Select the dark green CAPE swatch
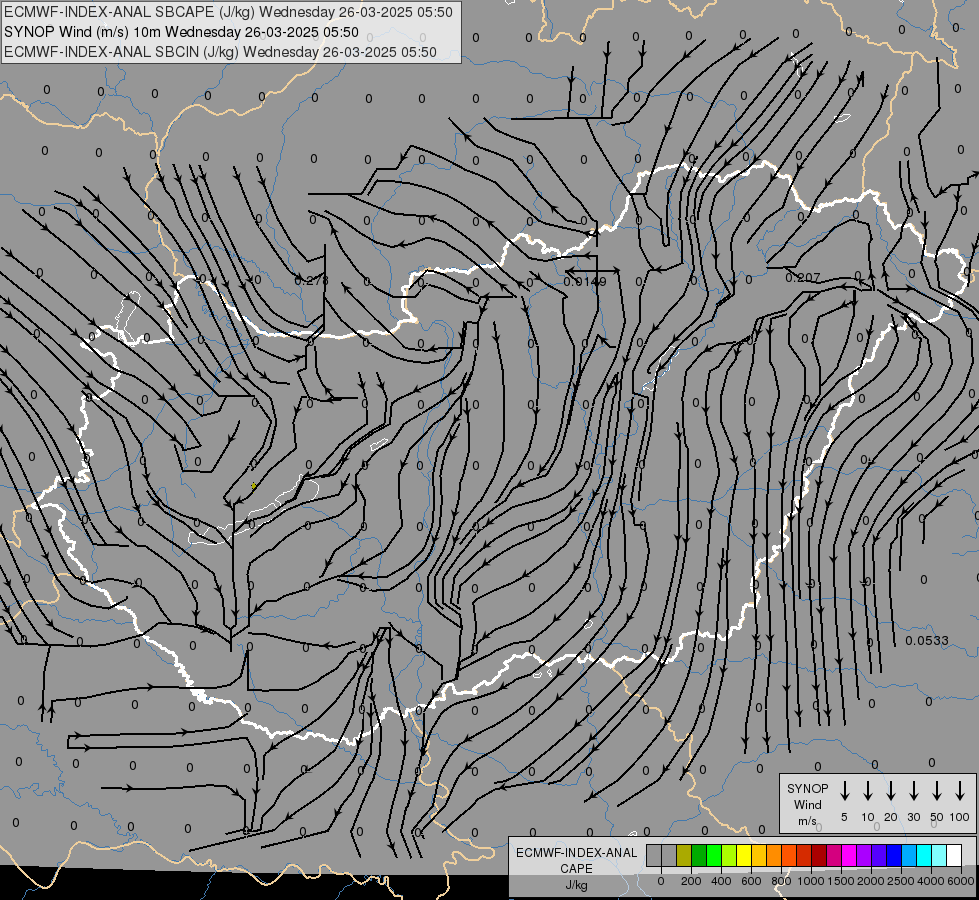979x900 pixels. 699,855
